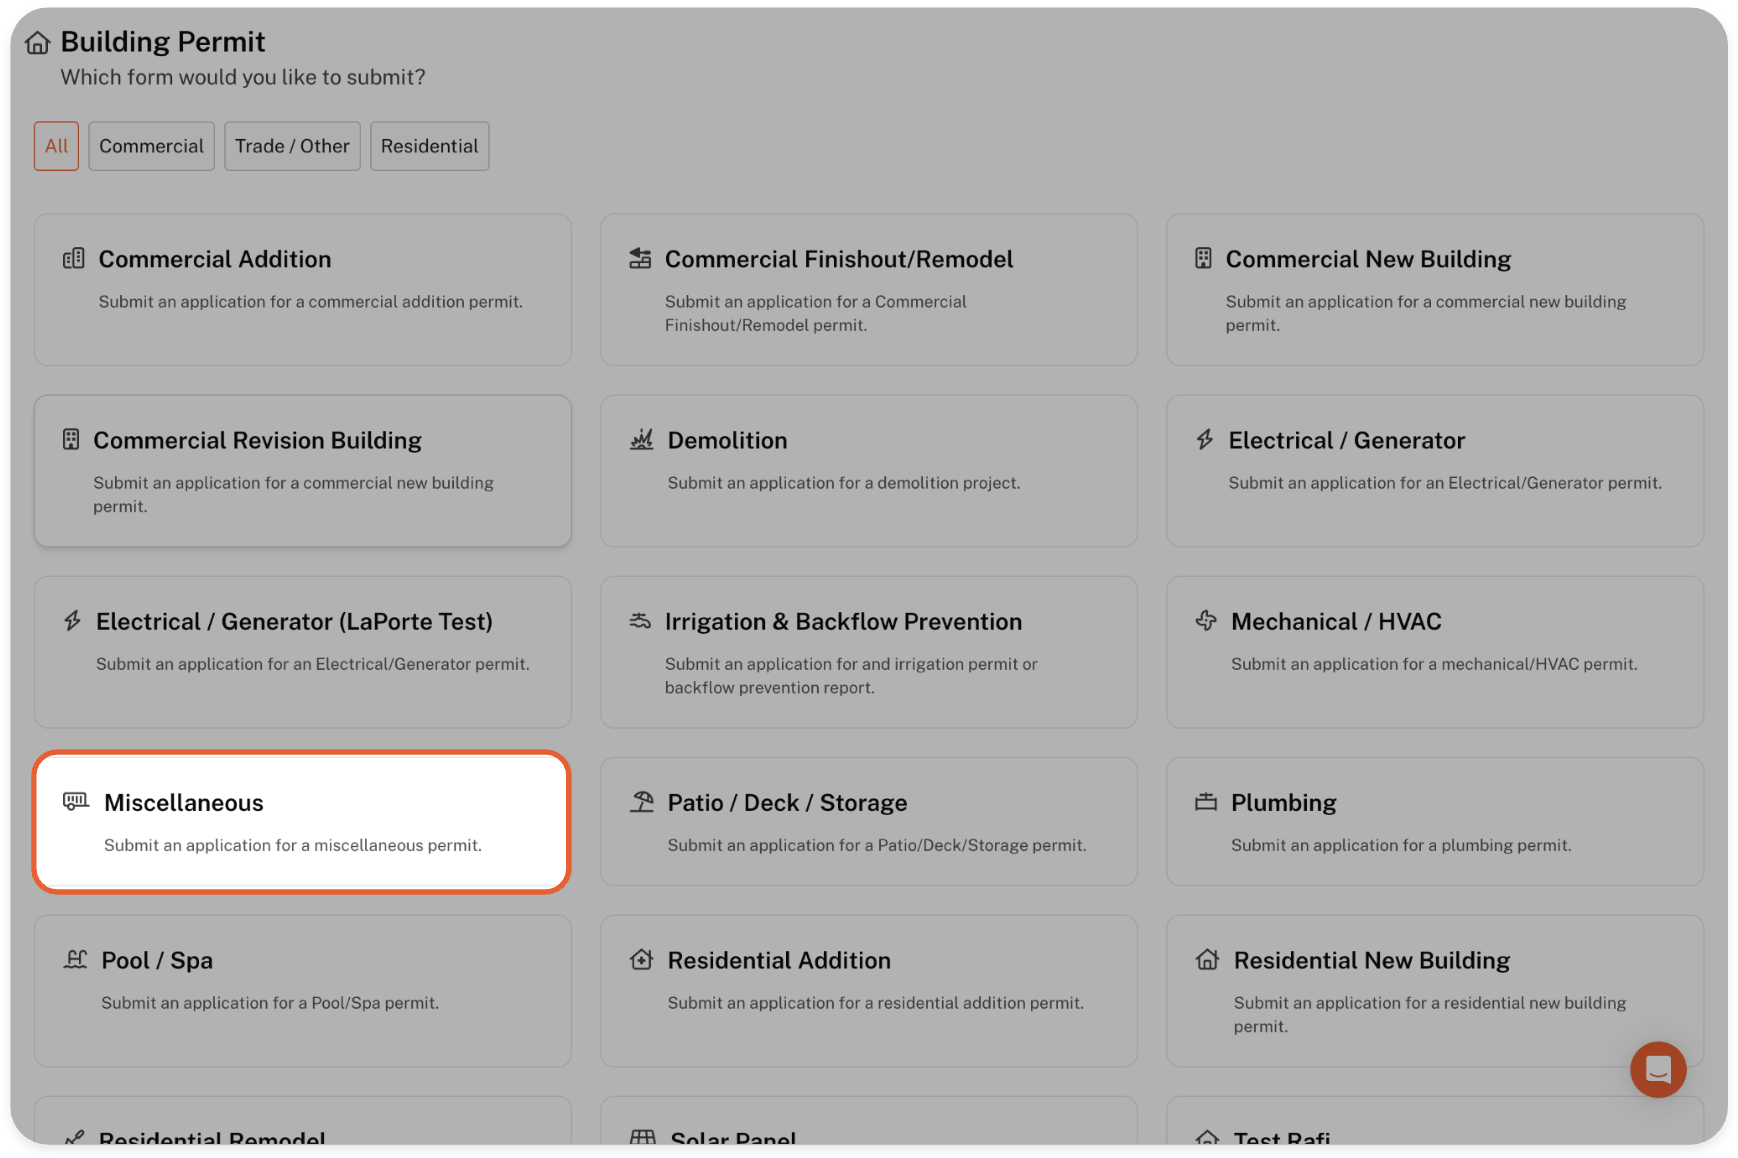Choose the Commercial Addition form card
1738x1158 pixels.
tap(302, 289)
